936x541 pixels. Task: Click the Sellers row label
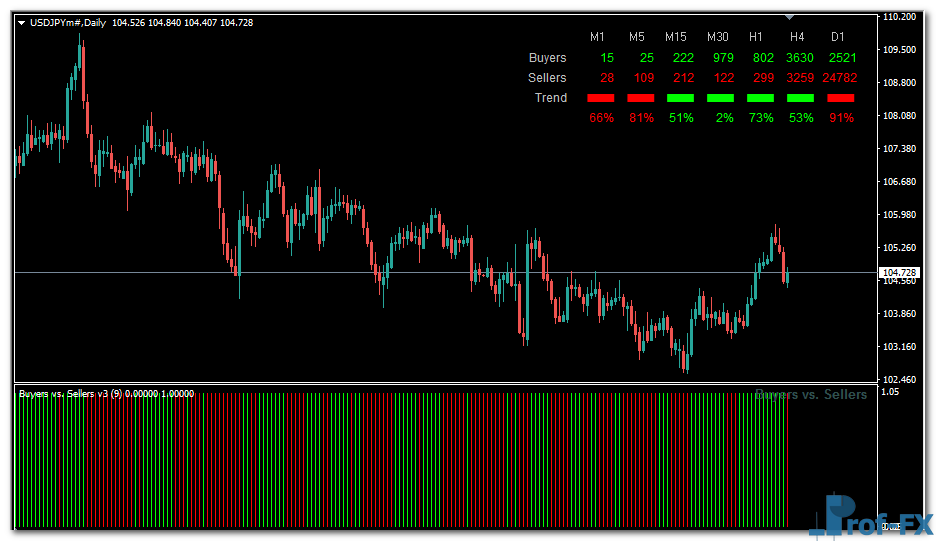[x=547, y=78]
